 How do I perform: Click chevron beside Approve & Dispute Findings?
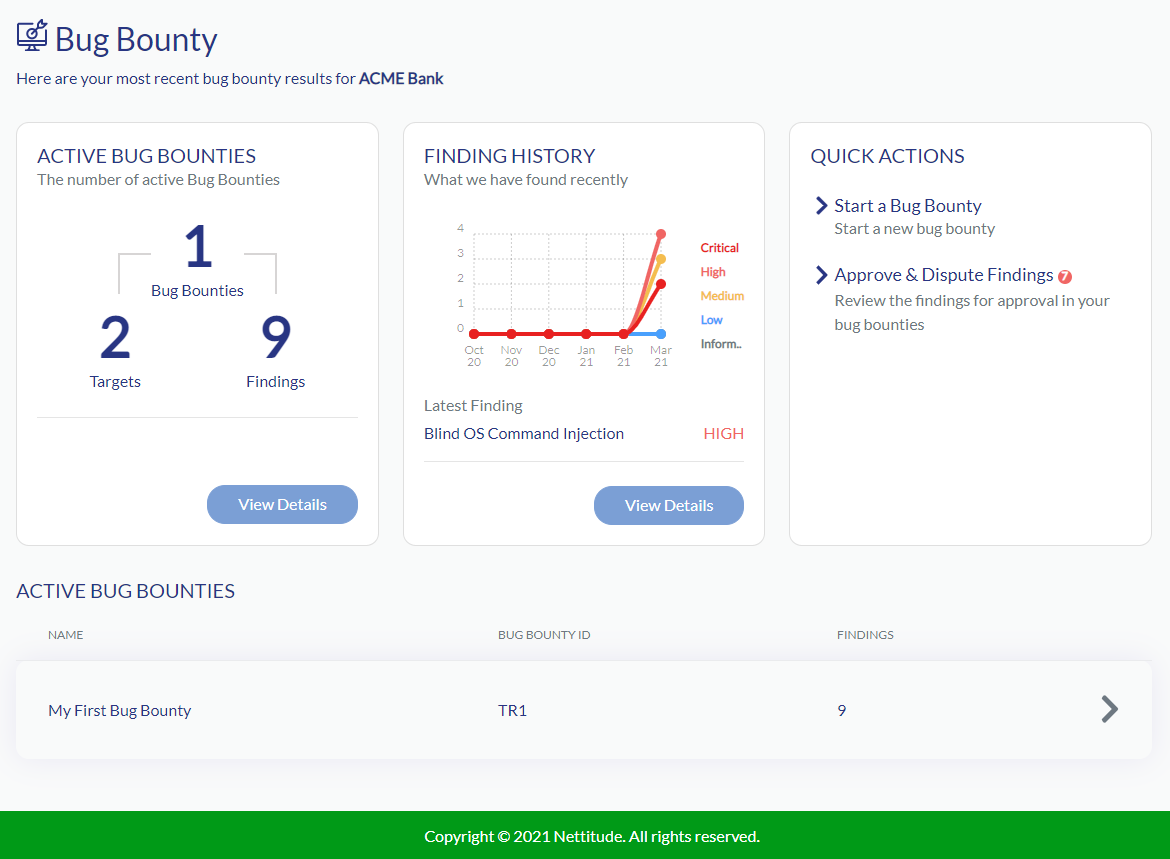point(822,275)
